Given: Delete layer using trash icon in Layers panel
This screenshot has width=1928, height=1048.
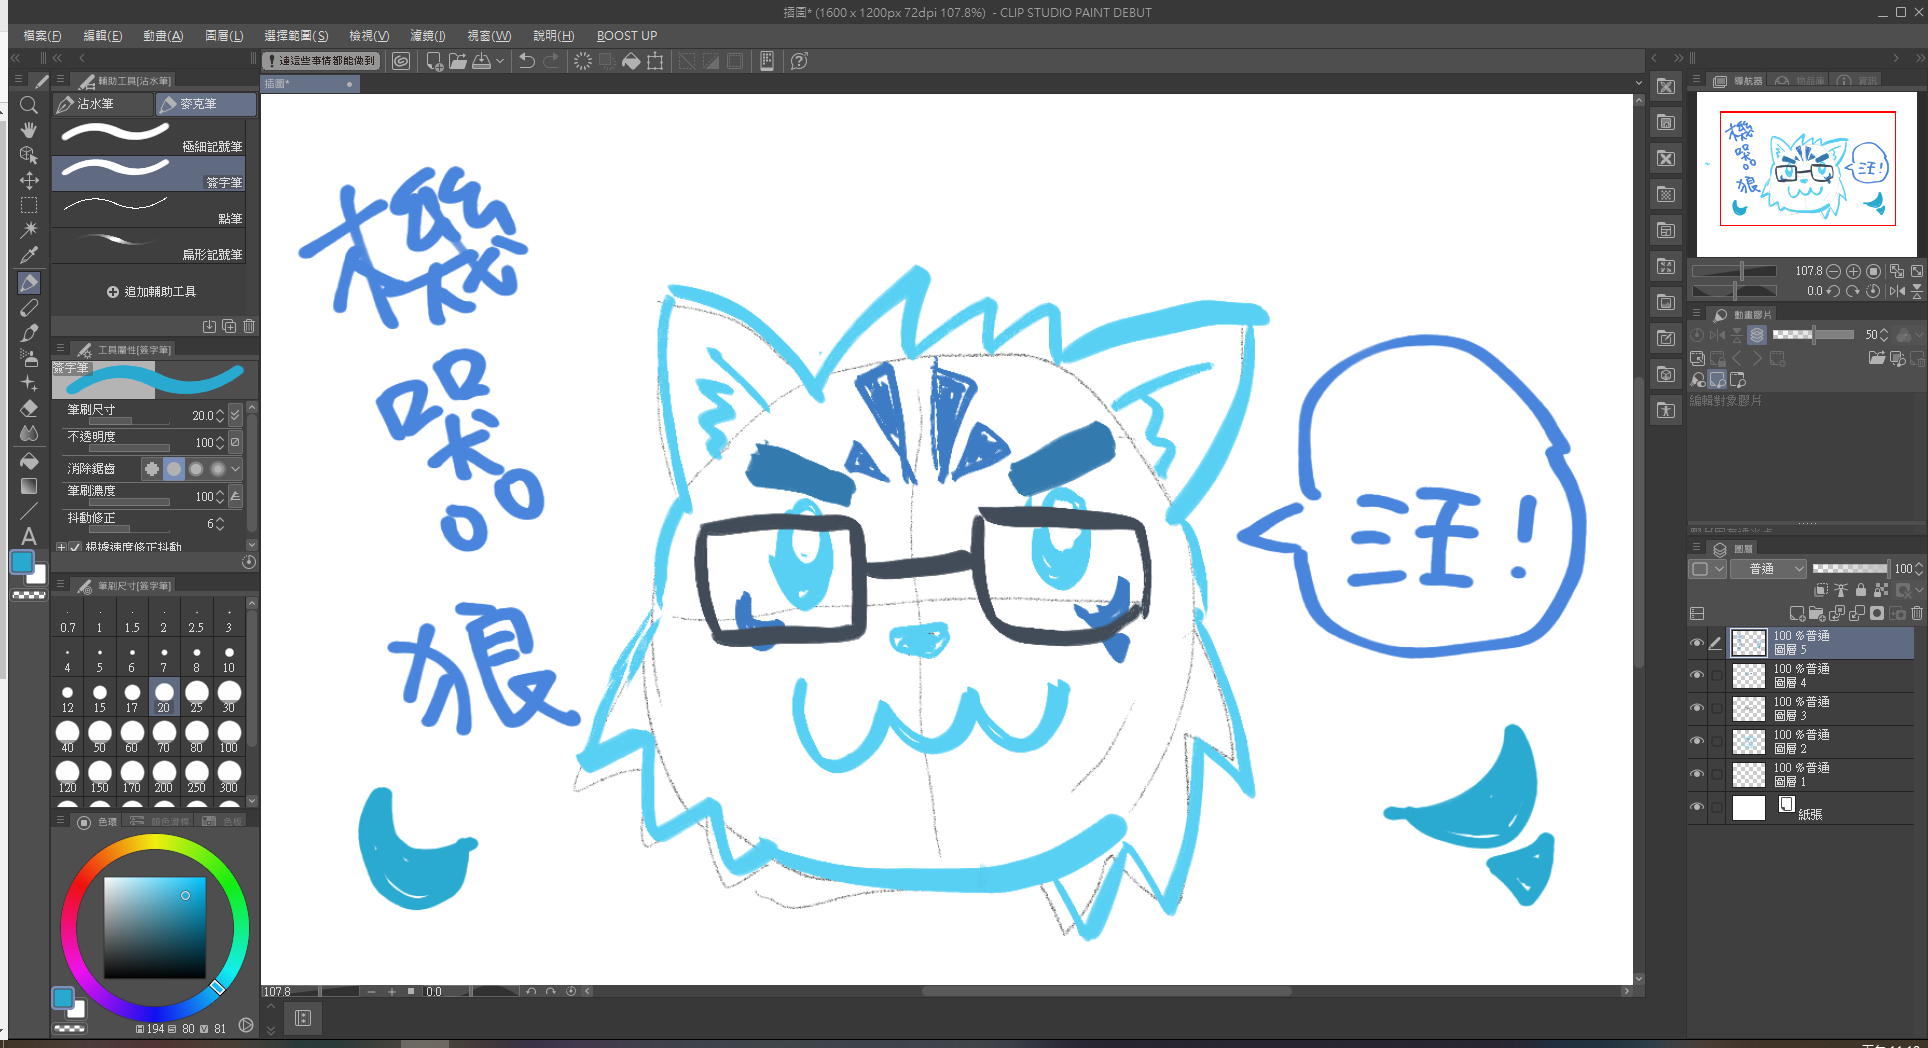Looking at the screenshot, I should point(1917,613).
